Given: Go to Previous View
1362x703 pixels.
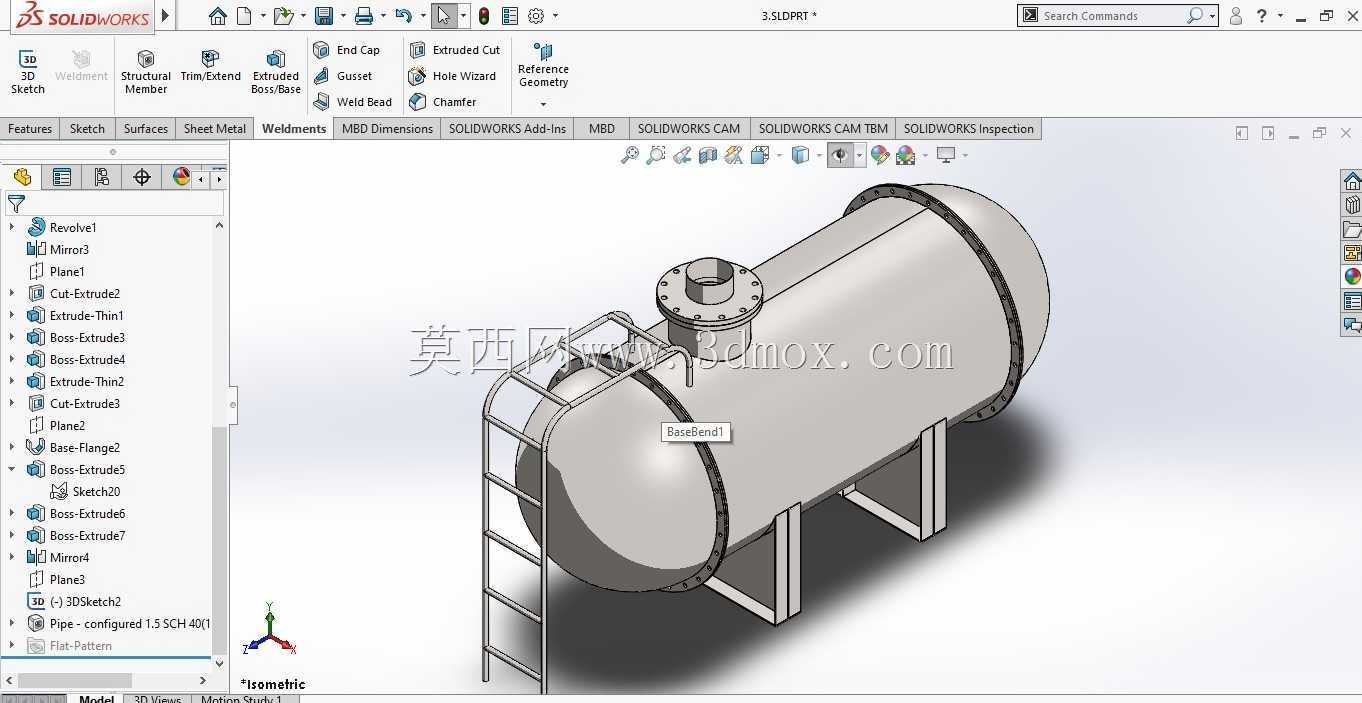Looking at the screenshot, I should (x=682, y=155).
